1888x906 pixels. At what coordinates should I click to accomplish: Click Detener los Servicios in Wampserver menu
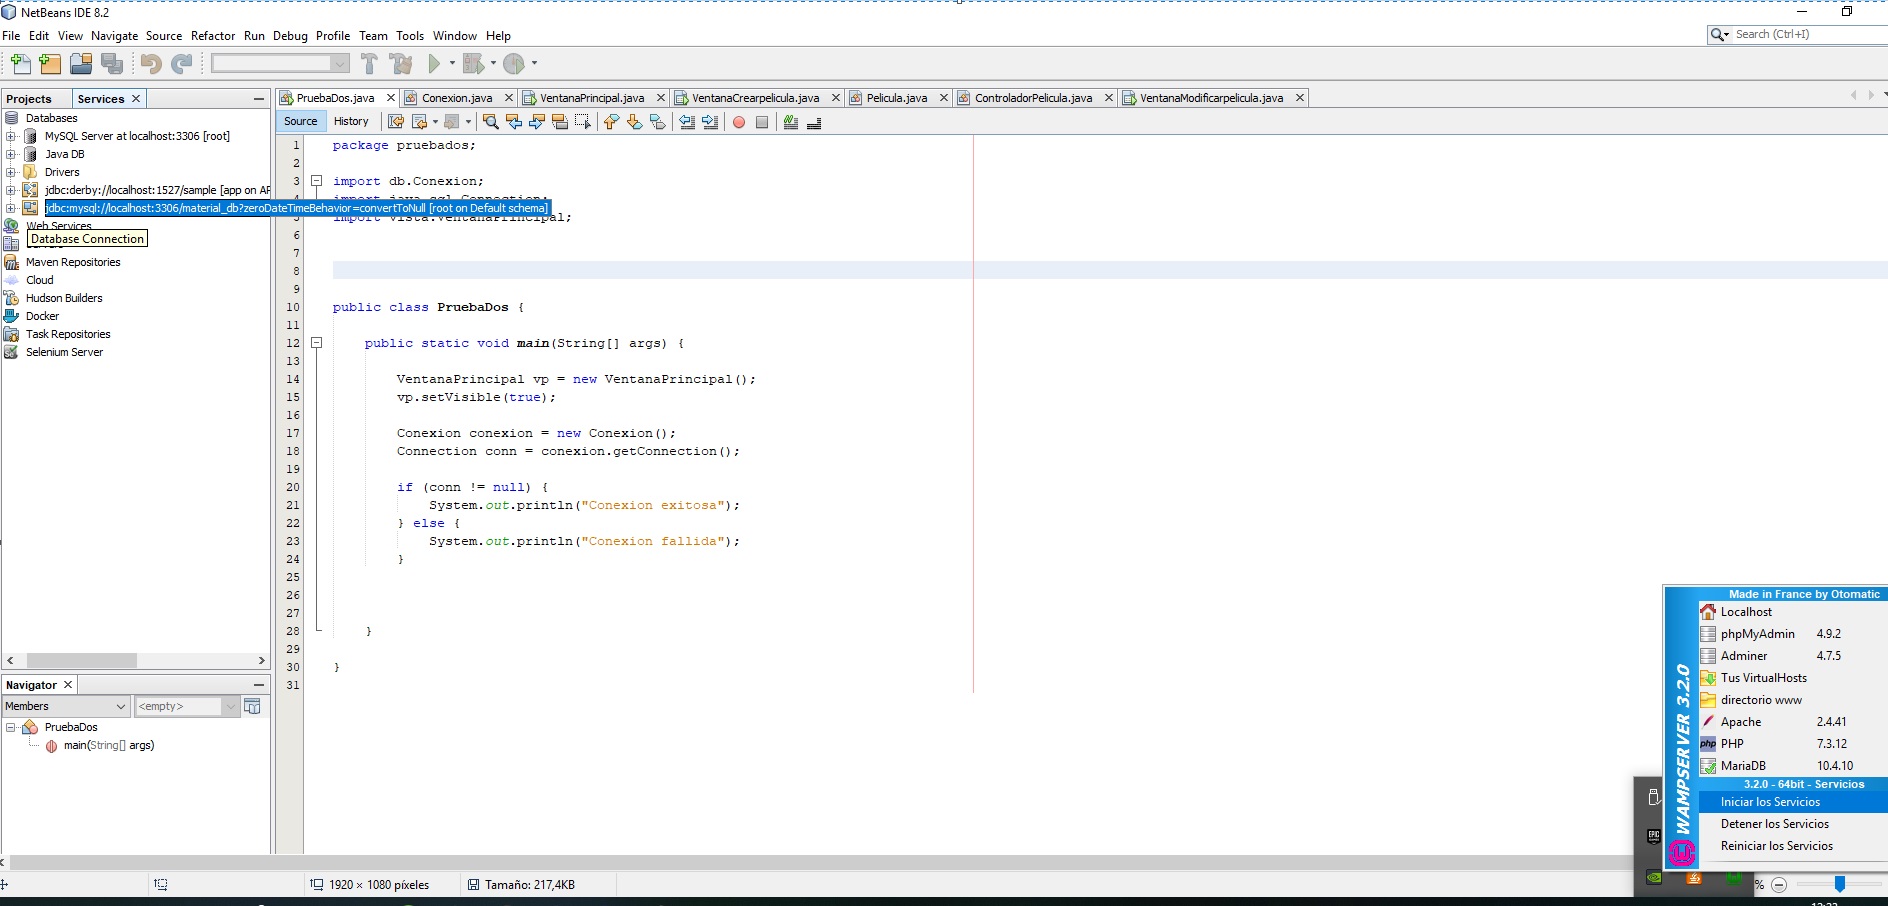(1792, 824)
